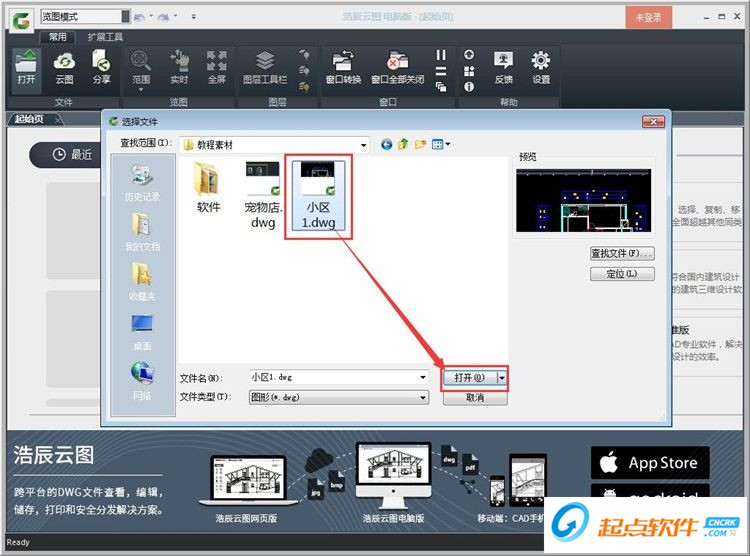Click the 分享 share ribbon icon
This screenshot has width=750, height=556.
tap(101, 67)
